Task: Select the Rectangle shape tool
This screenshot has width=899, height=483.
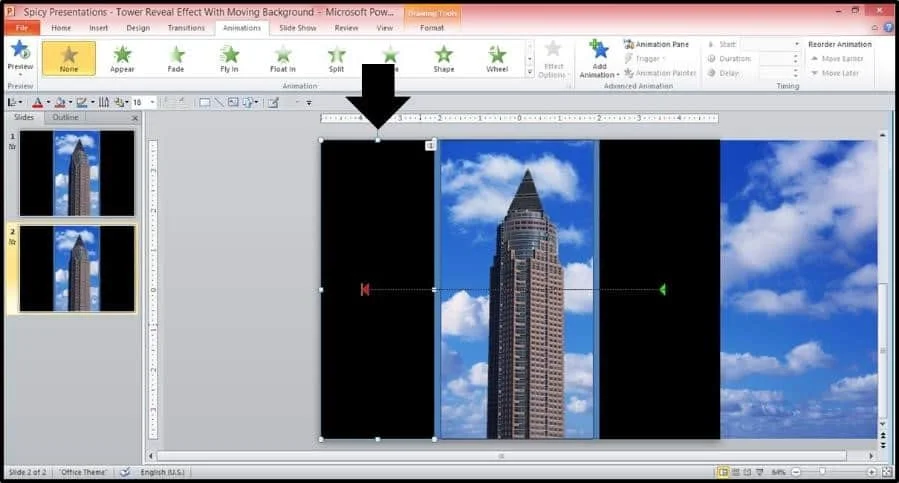Action: click(x=204, y=102)
